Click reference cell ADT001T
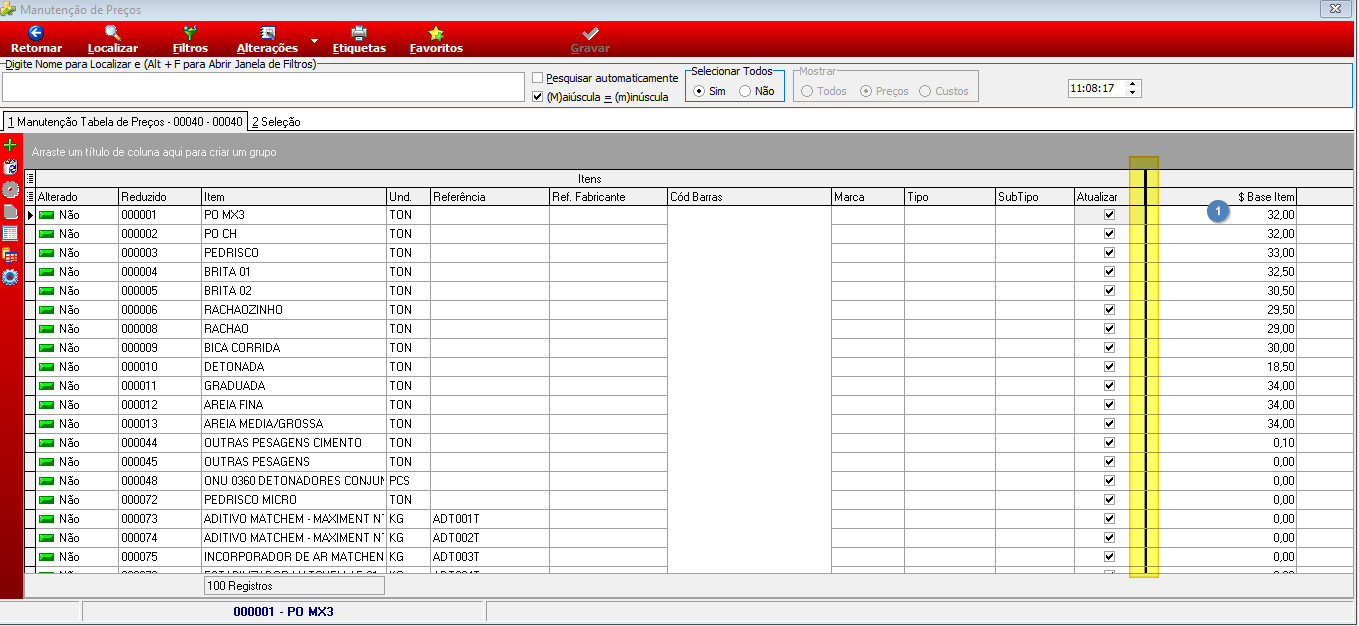 (x=490, y=519)
